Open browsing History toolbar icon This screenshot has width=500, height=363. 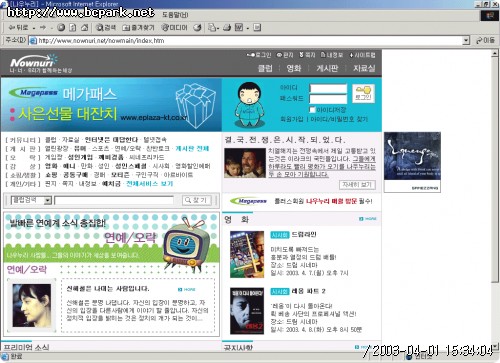pyautogui.click(x=197, y=27)
